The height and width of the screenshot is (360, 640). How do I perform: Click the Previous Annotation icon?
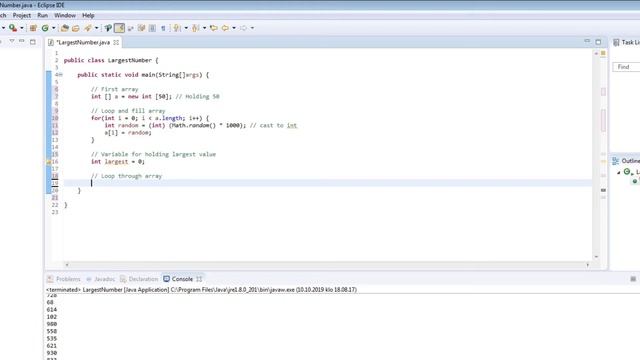point(196,28)
